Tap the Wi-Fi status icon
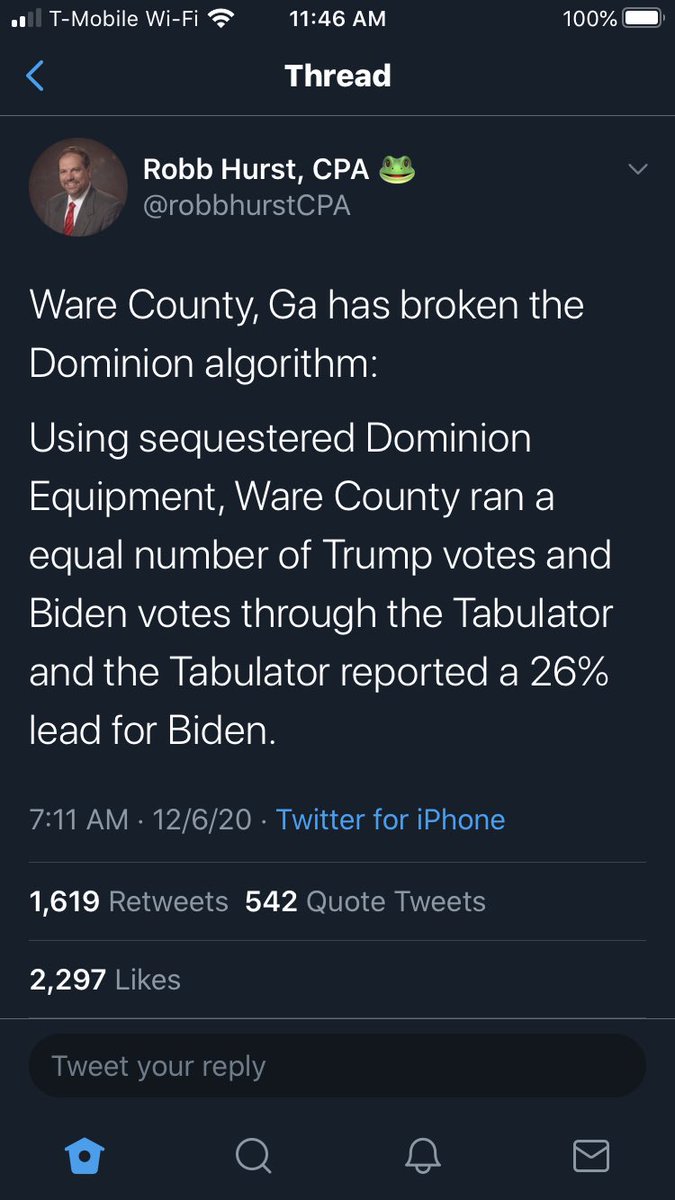 click(x=222, y=18)
